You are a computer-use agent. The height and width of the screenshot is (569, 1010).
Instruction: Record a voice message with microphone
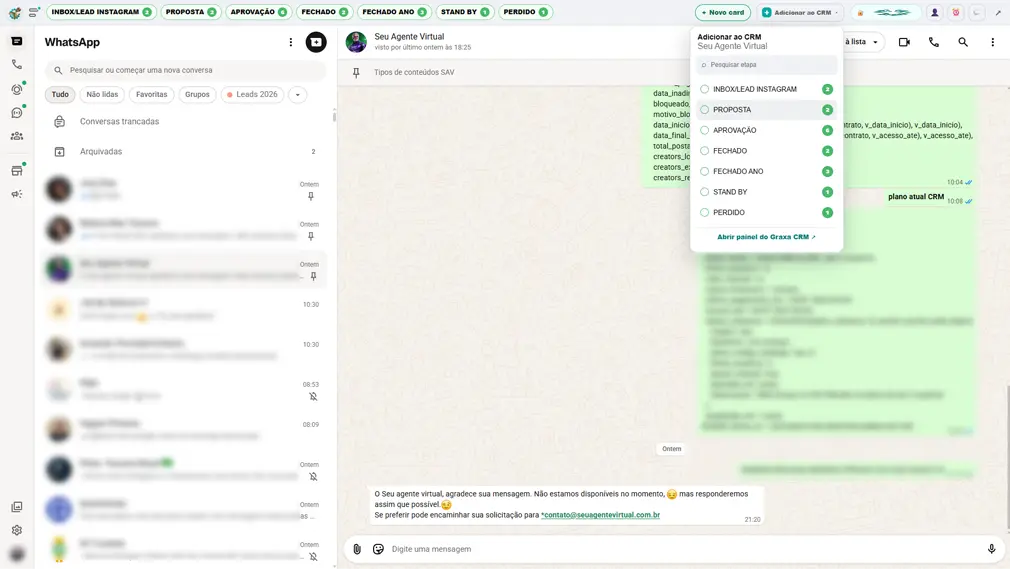pos(991,549)
